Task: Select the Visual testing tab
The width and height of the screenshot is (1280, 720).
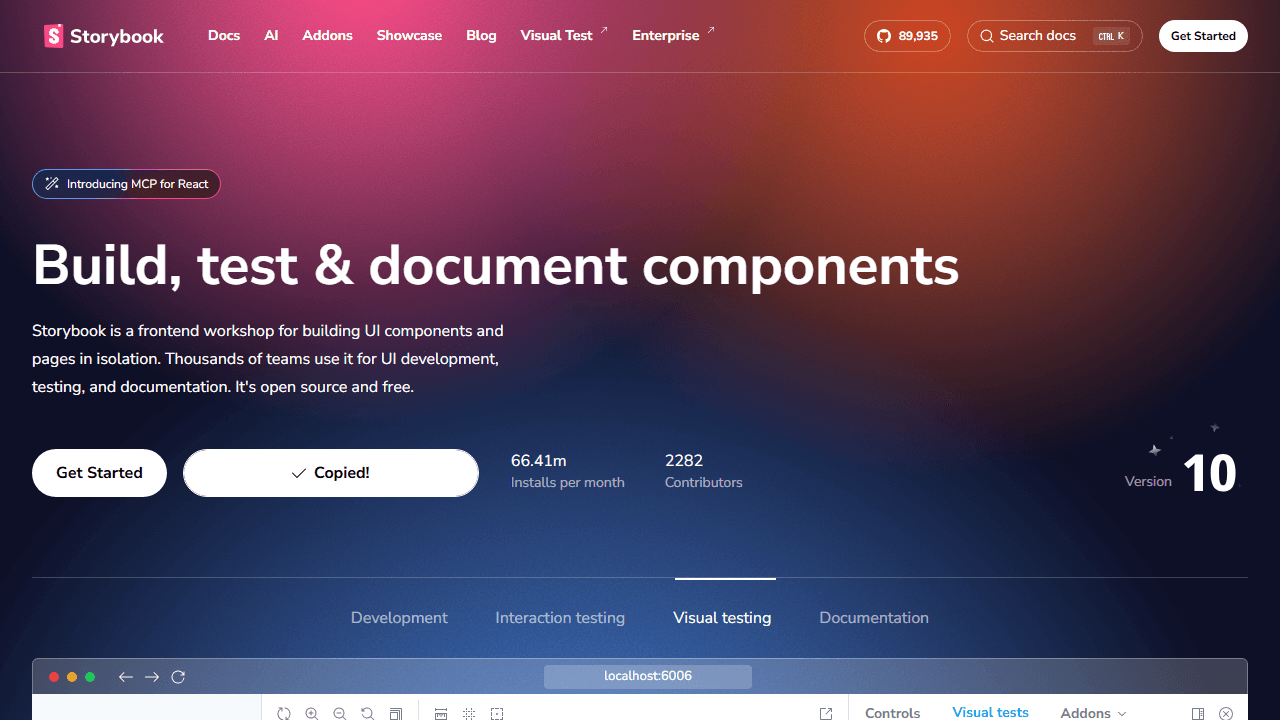Action: 722,618
